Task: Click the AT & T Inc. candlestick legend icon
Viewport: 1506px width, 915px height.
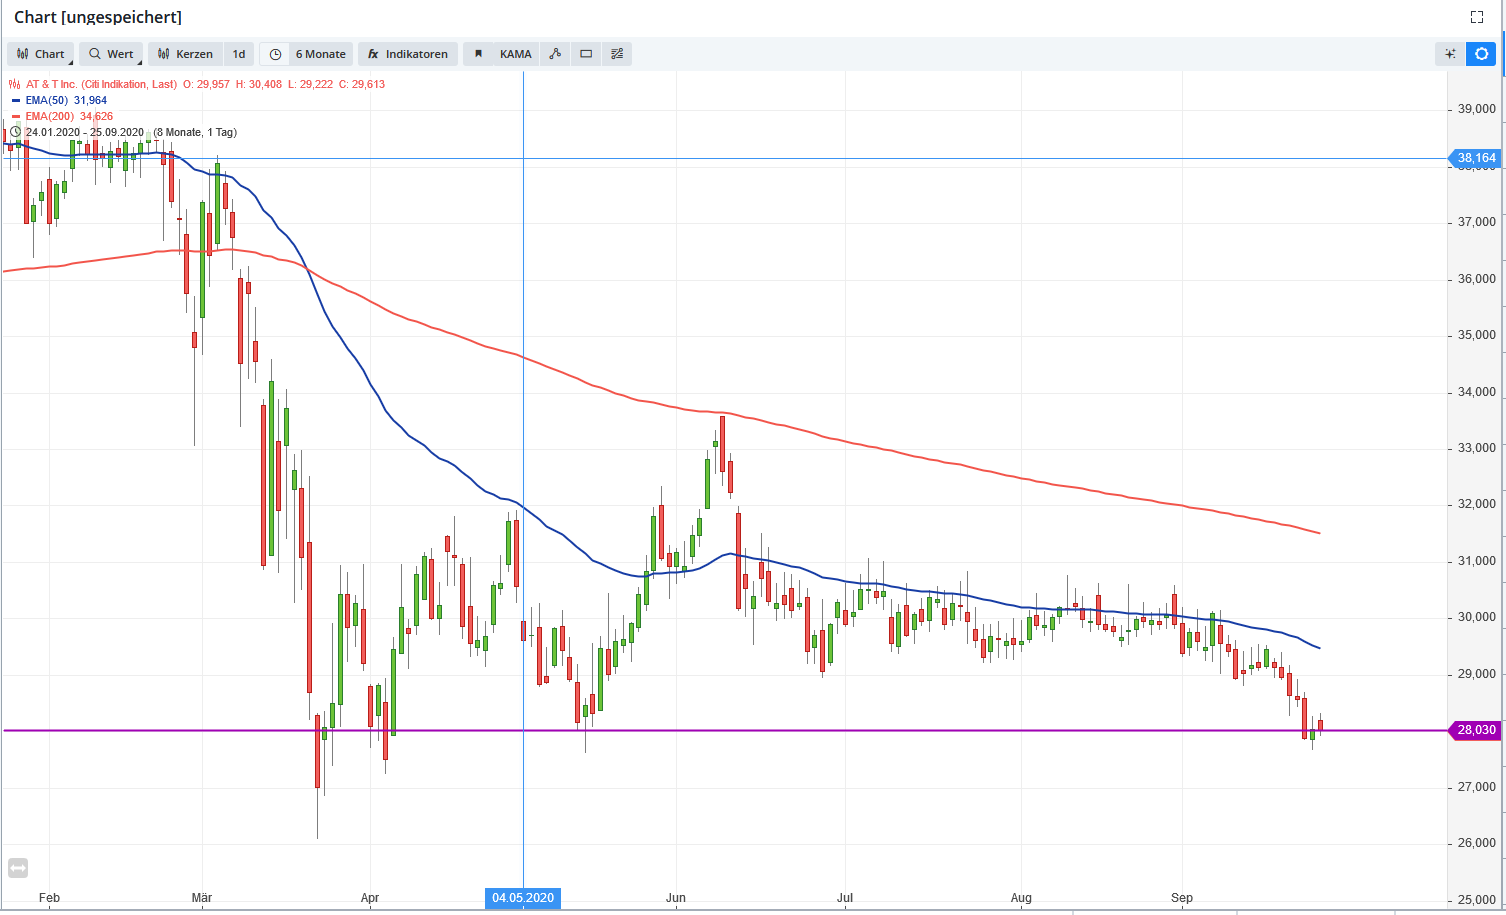Action: coord(15,84)
